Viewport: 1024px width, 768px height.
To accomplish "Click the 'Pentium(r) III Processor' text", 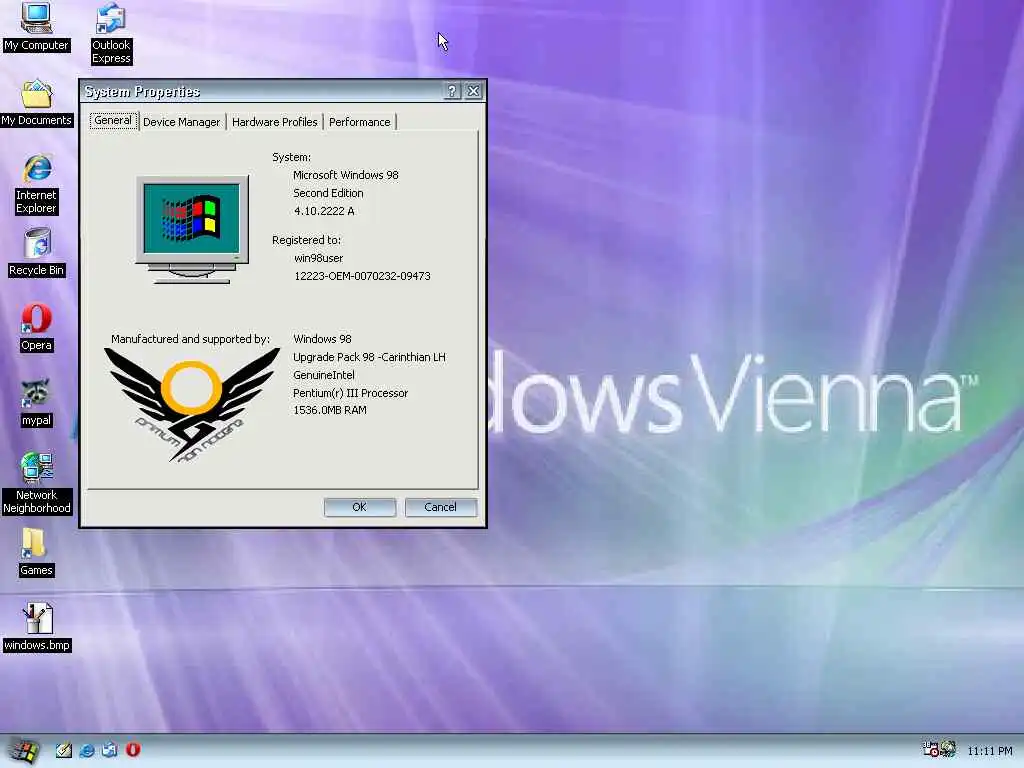I will (x=350, y=393).
